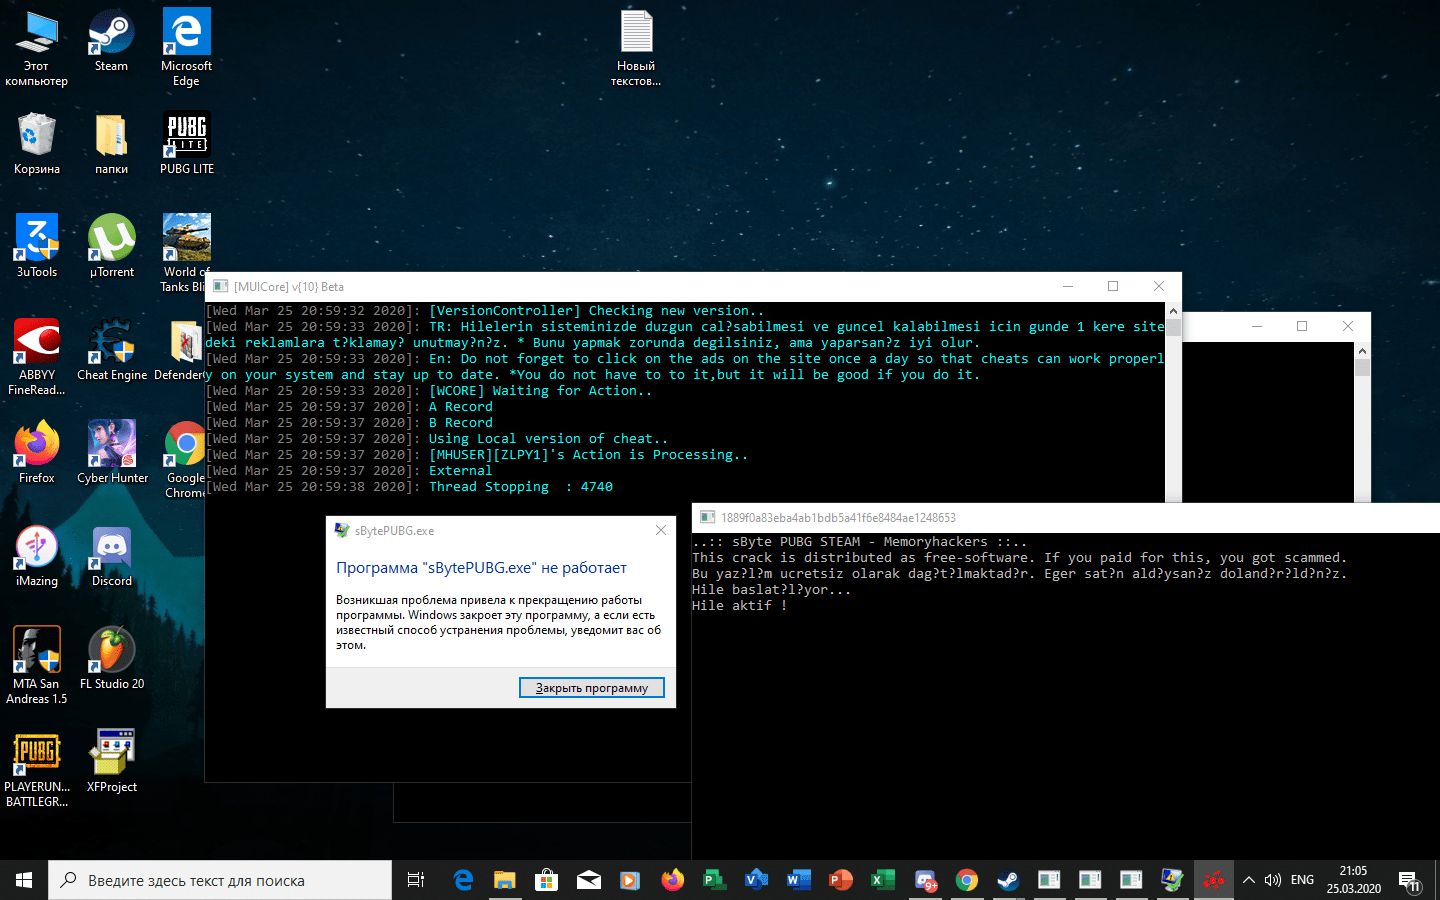The width and height of the screenshot is (1440, 900).
Task: Click the 'sByte PUBG STEAM - Memoryhackers' header line
Action: pos(860,542)
